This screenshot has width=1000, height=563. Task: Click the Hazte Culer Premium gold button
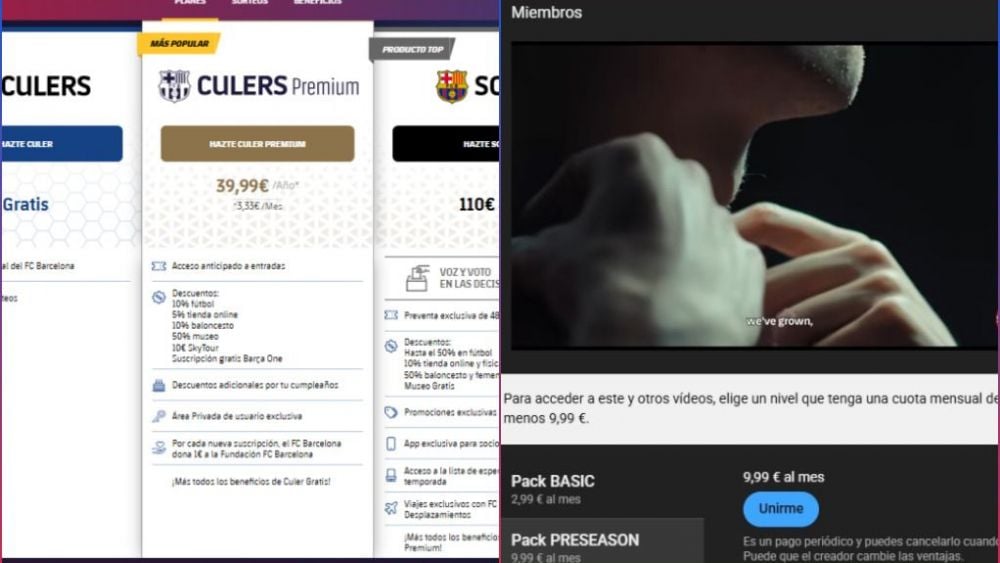click(258, 143)
